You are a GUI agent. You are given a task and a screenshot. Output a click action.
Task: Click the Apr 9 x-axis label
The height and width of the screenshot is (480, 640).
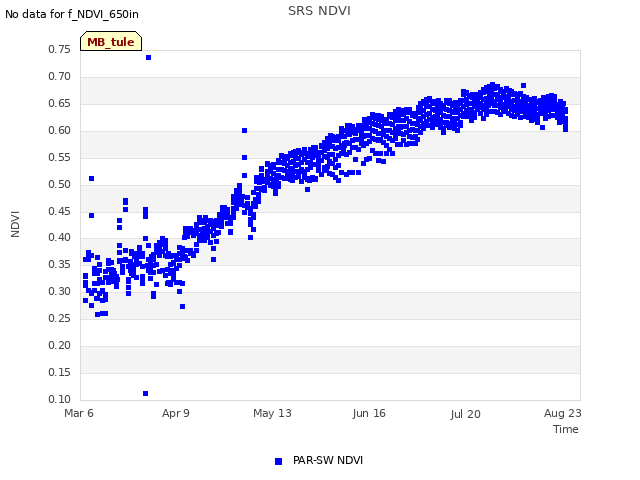click(176, 413)
